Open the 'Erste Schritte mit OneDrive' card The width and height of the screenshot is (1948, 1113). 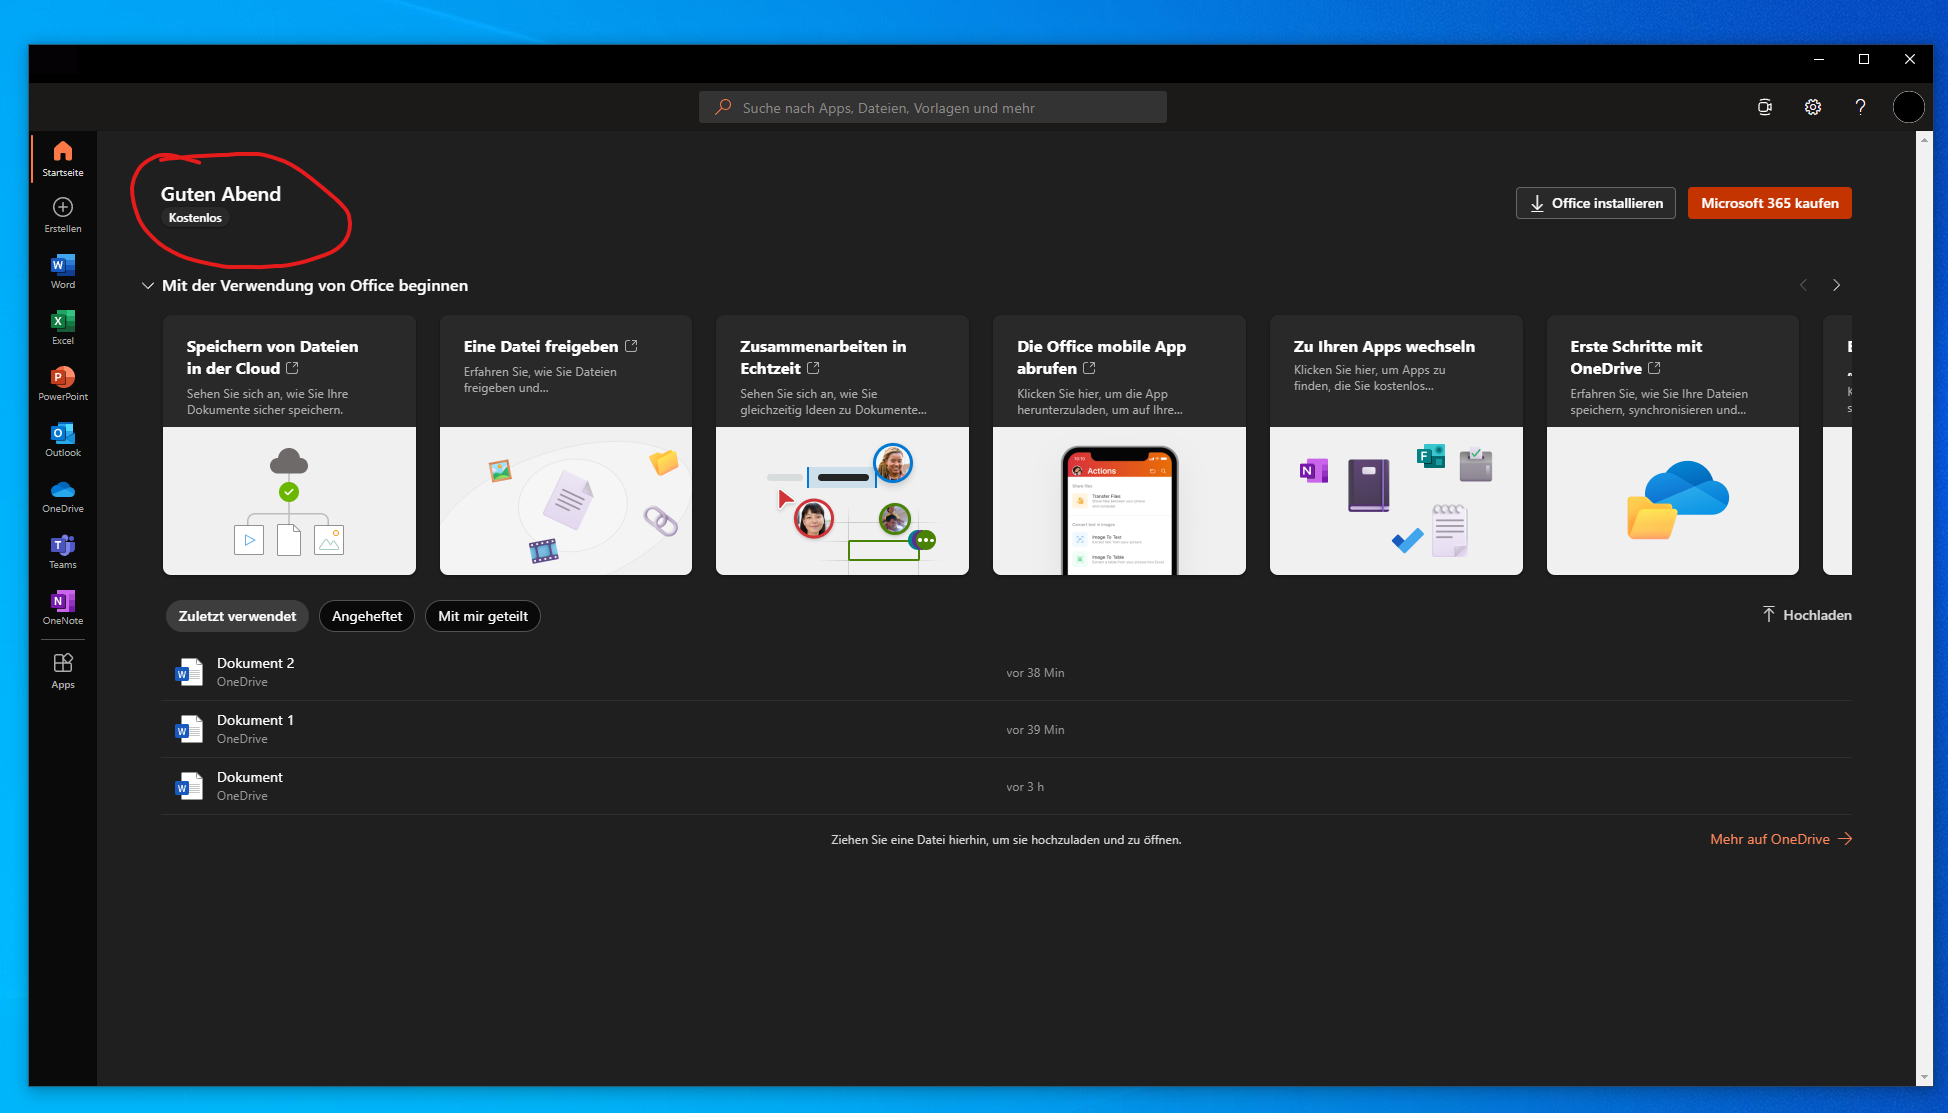(x=1672, y=445)
